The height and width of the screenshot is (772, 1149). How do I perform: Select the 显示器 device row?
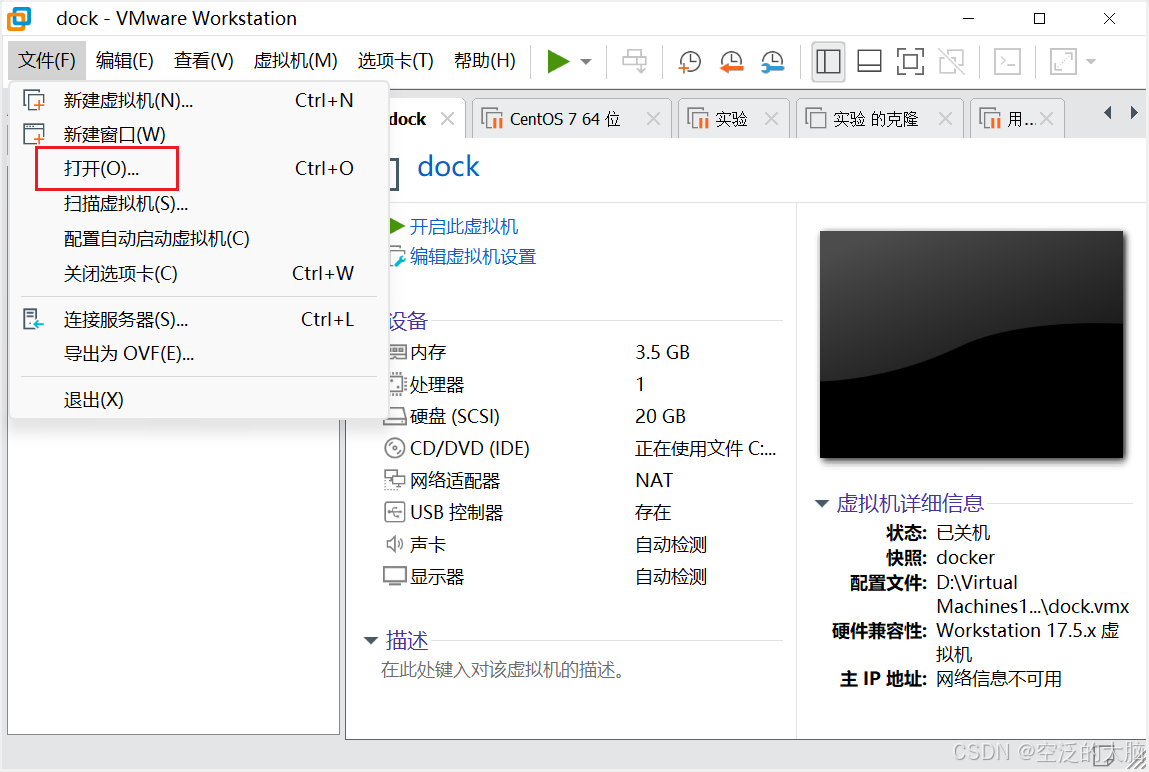pos(583,577)
